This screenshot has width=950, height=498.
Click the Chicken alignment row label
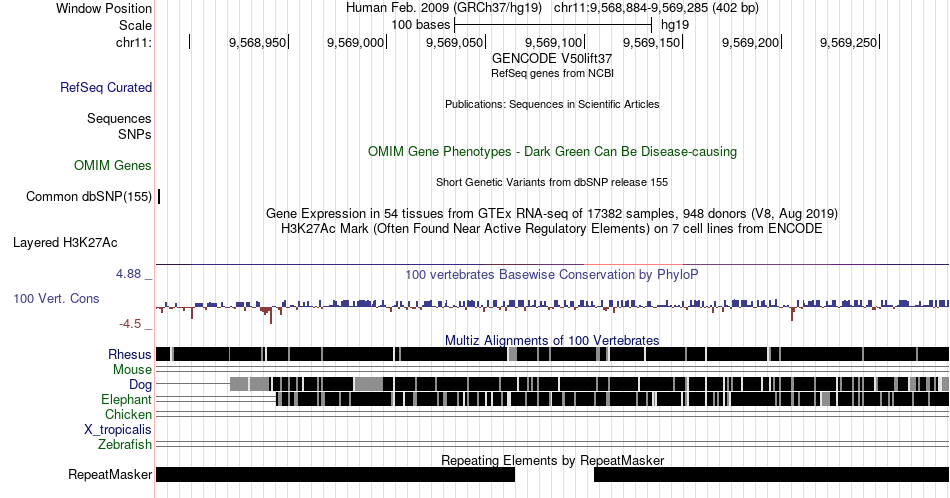(128, 414)
